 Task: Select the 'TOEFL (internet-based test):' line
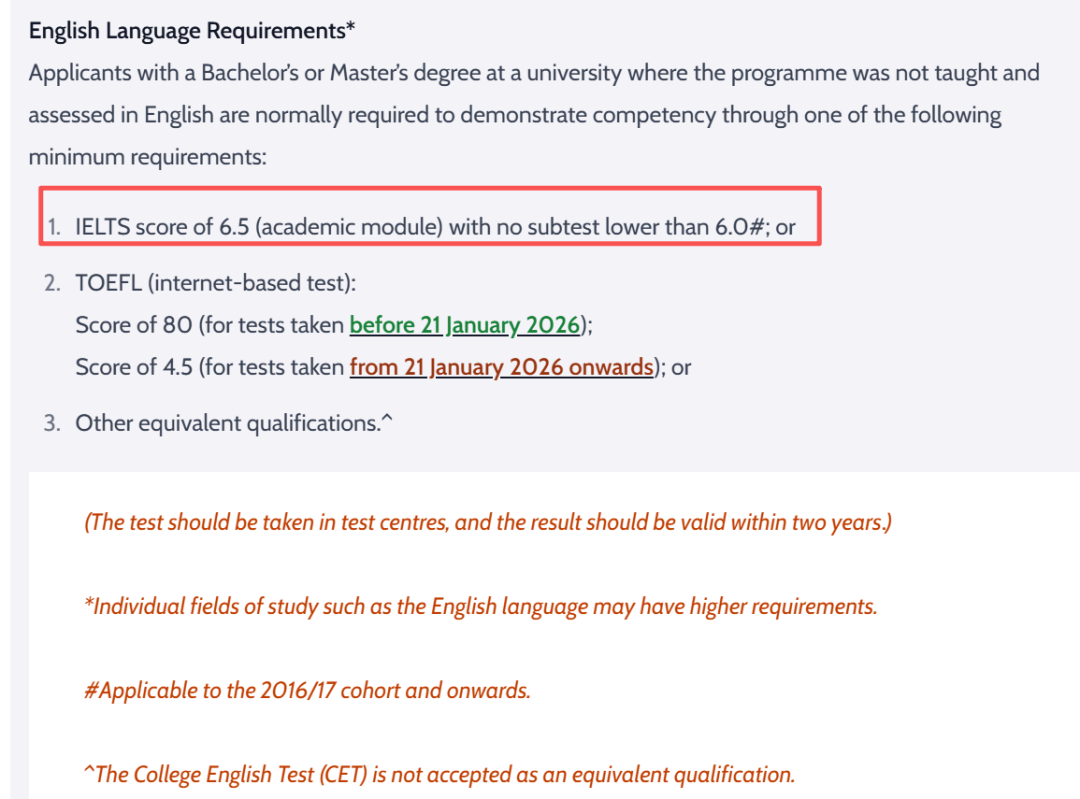click(216, 283)
